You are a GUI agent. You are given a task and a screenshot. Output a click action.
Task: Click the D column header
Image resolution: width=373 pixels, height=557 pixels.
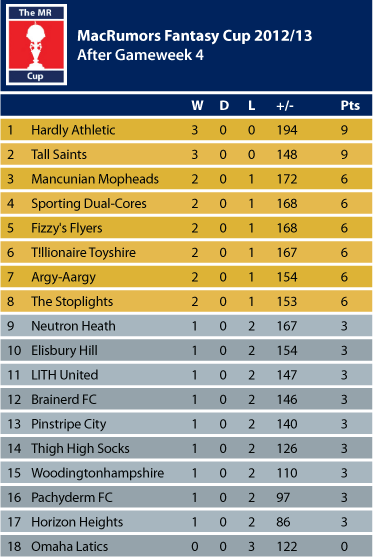point(224,106)
